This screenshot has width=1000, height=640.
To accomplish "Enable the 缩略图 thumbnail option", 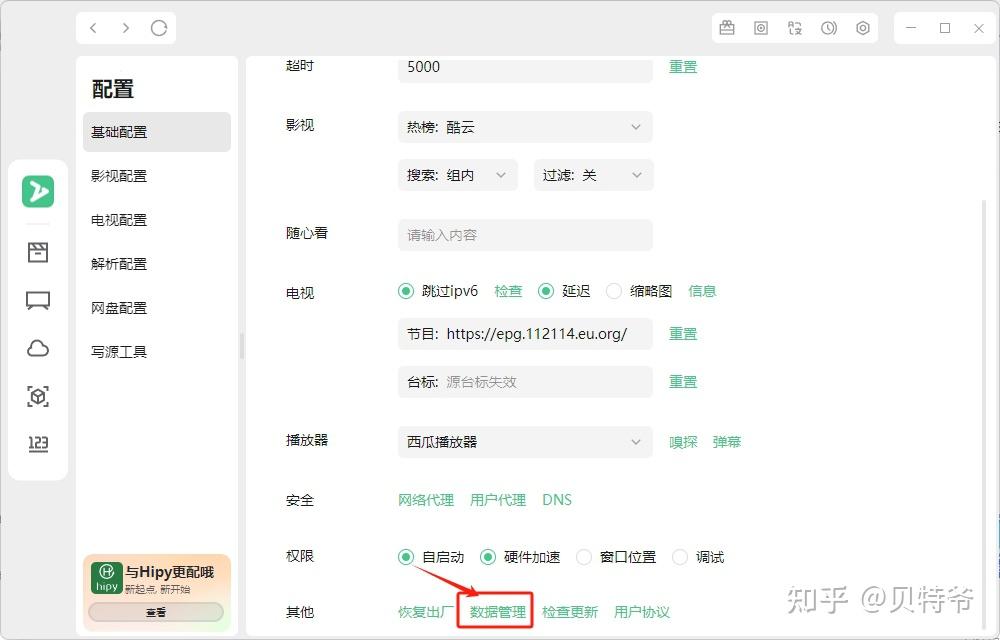I will (613, 291).
